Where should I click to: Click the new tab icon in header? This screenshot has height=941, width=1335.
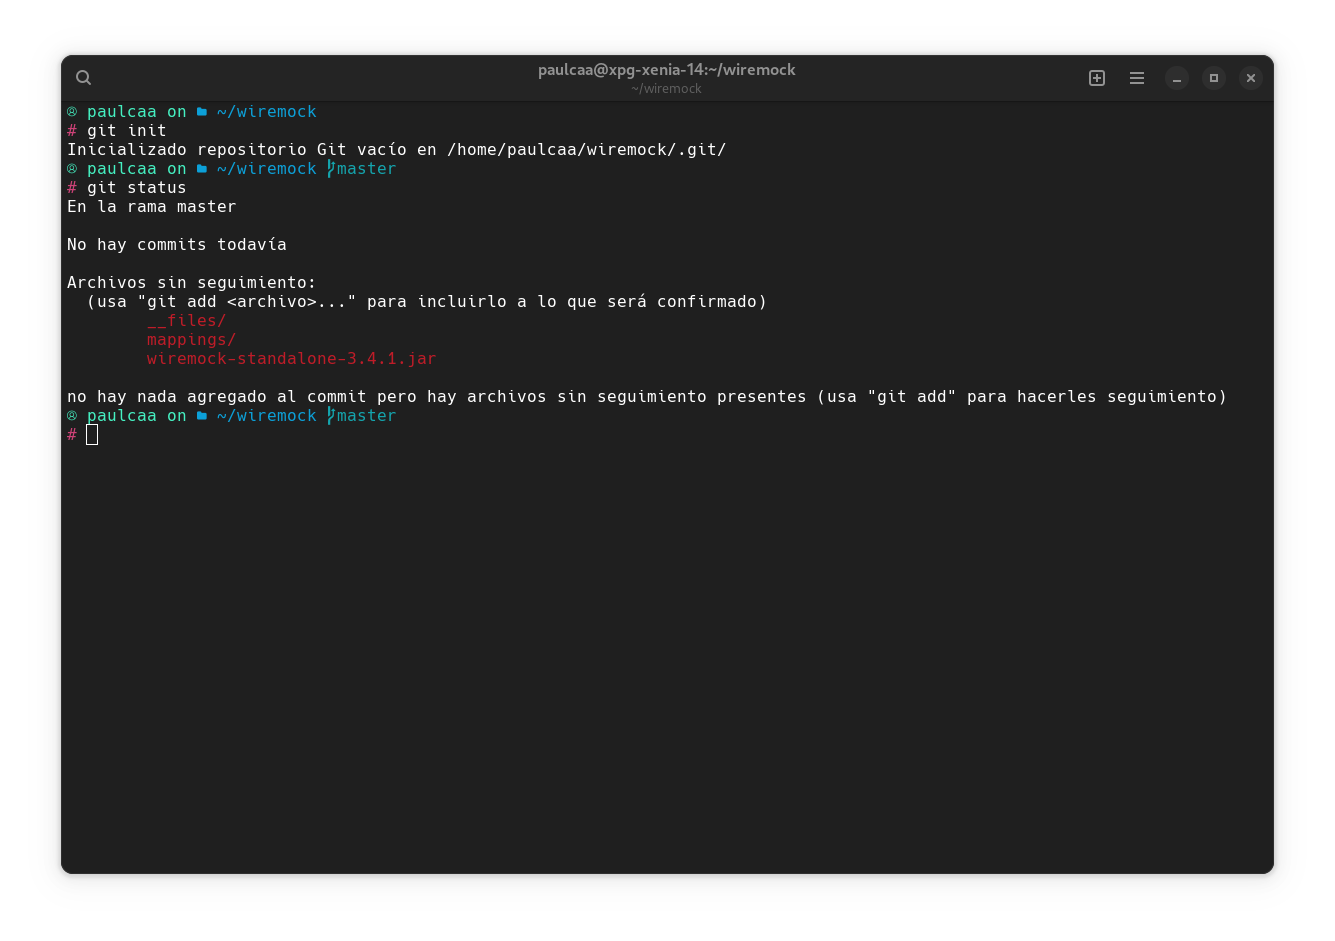(x=1096, y=78)
